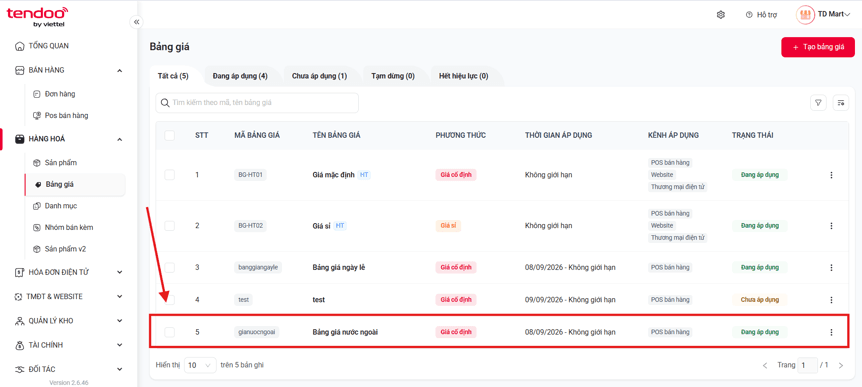Screen dimensions: 862x387
Task: Click the Tạo bảng giá button
Action: pyautogui.click(x=818, y=47)
